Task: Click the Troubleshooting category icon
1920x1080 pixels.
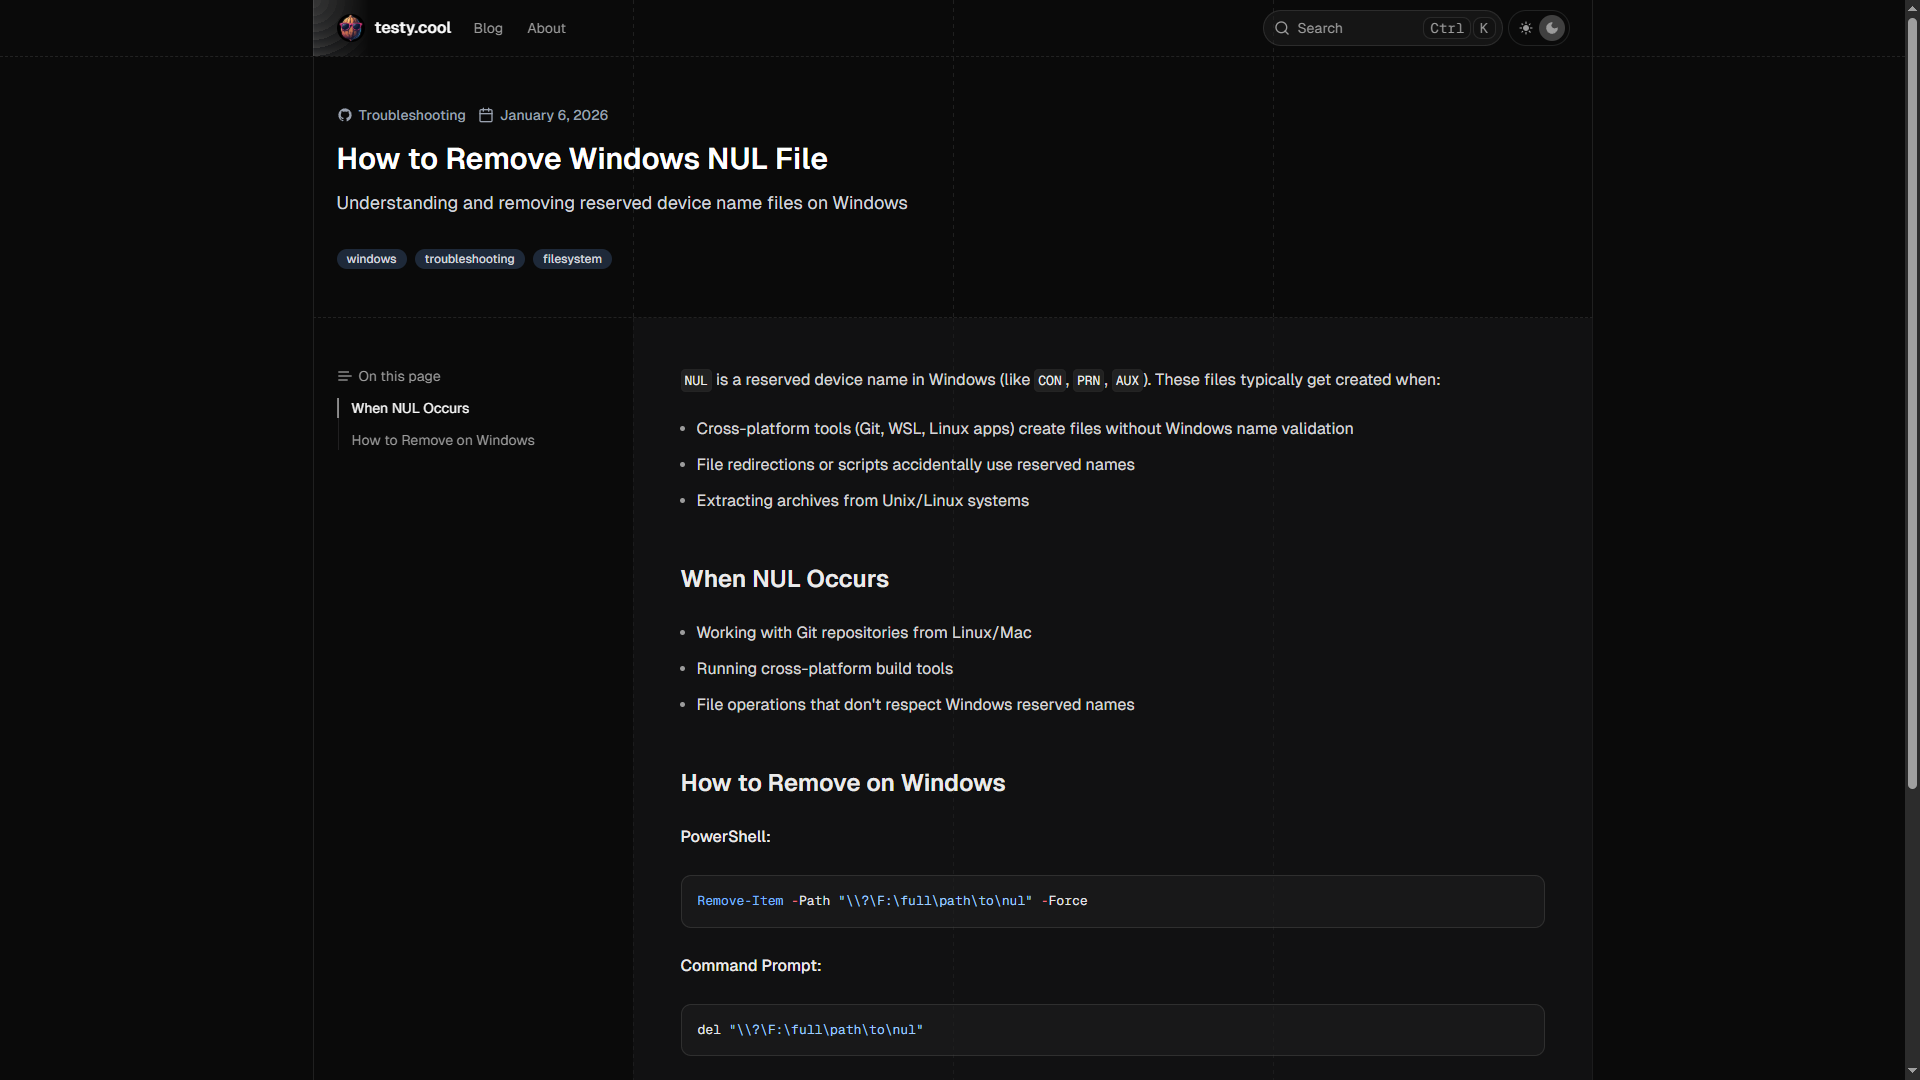Action: (344, 115)
